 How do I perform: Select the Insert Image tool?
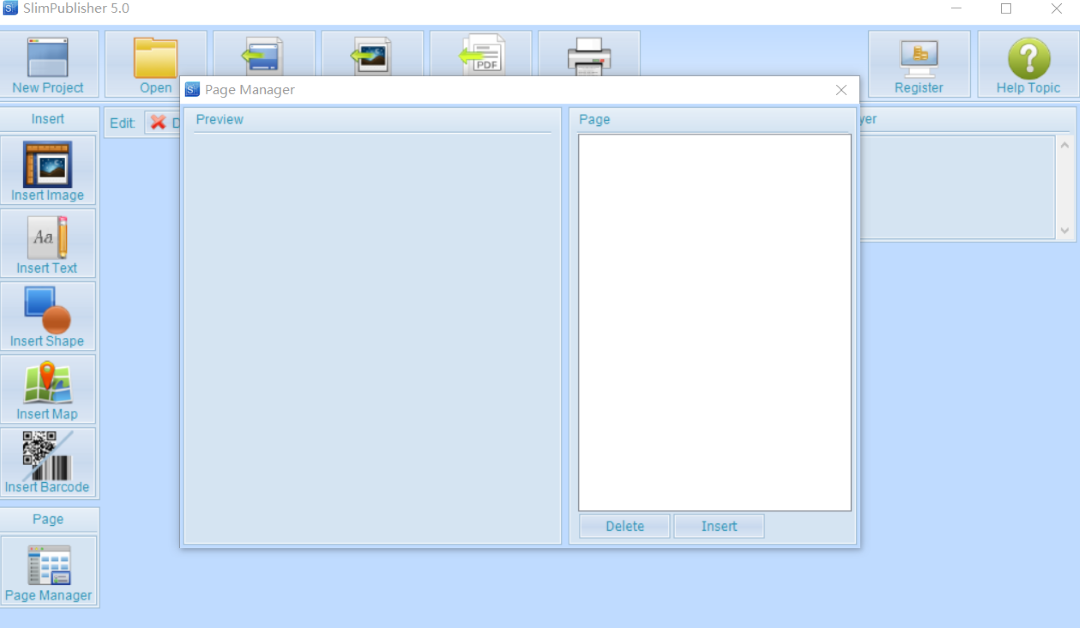tap(48, 170)
